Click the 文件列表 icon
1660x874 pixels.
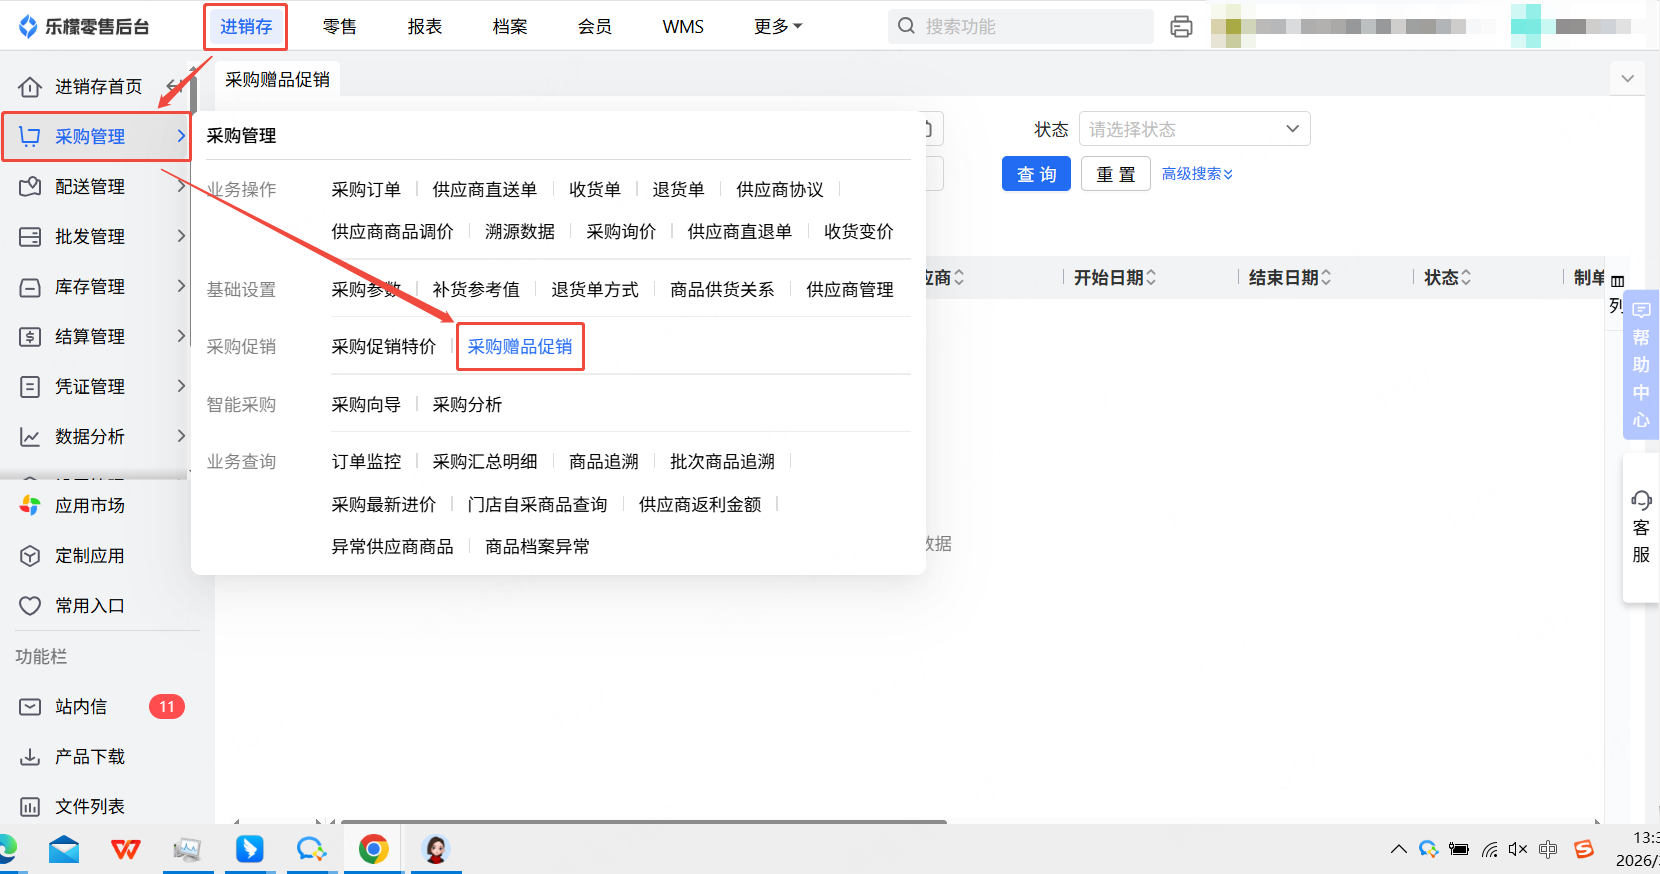[30, 806]
